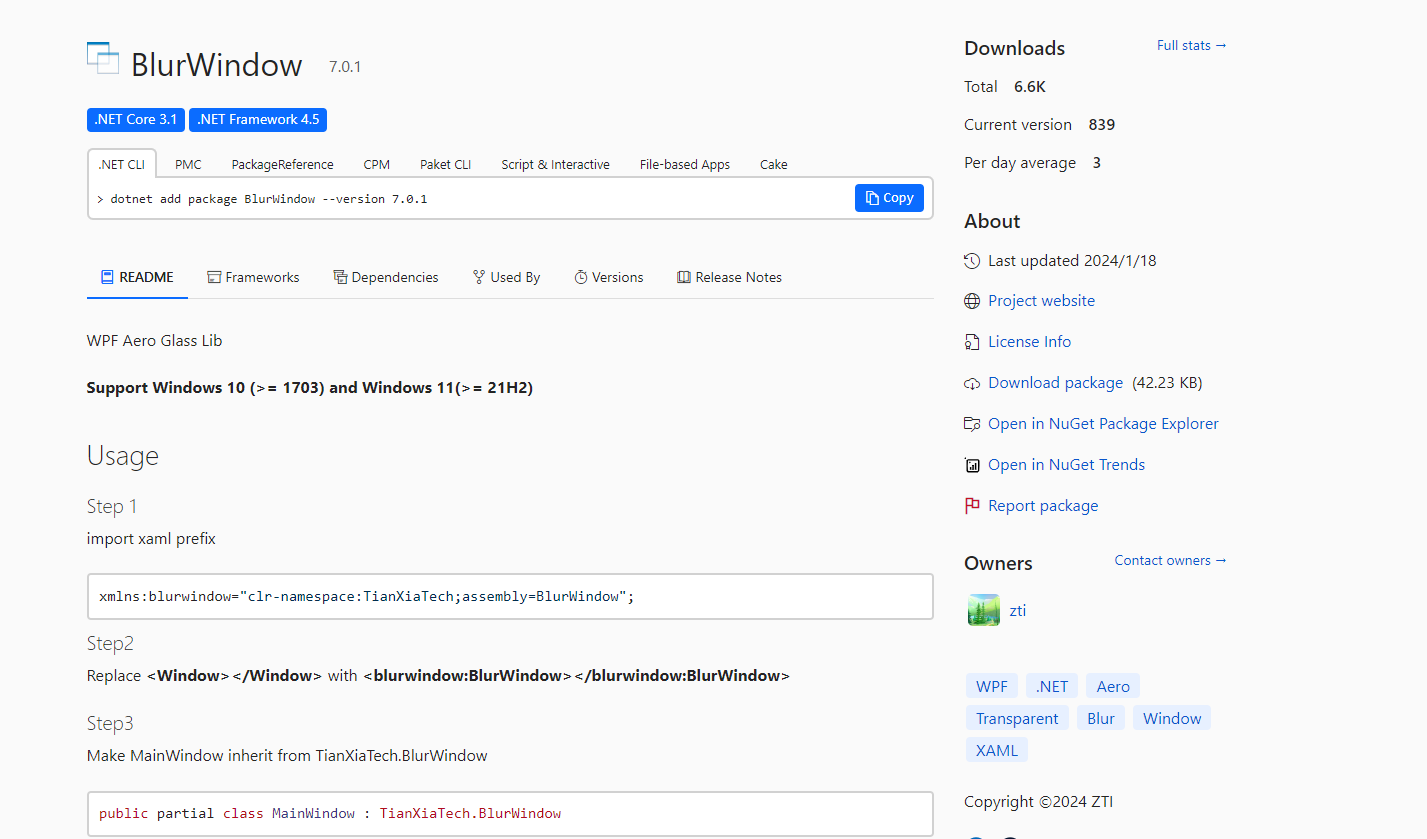The image size is (1427, 839).
Task: Click the Step3 heading
Action: pos(110,723)
